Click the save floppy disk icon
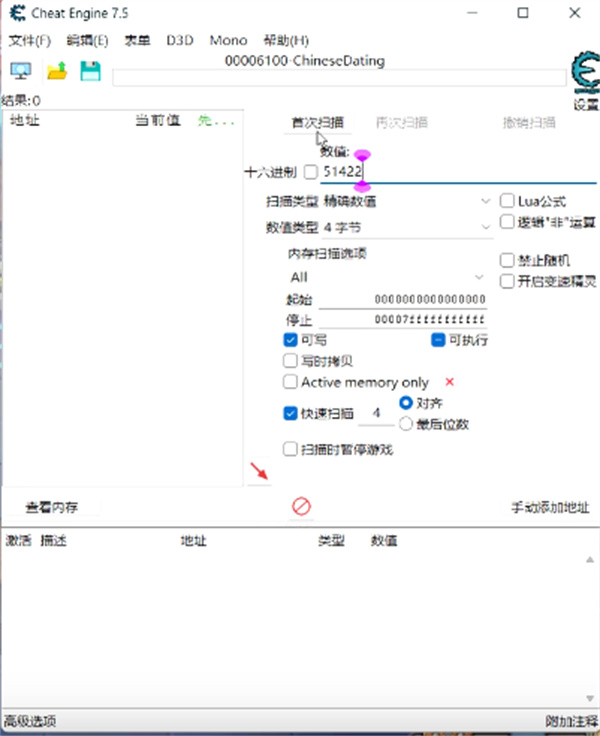 pyautogui.click(x=90, y=71)
